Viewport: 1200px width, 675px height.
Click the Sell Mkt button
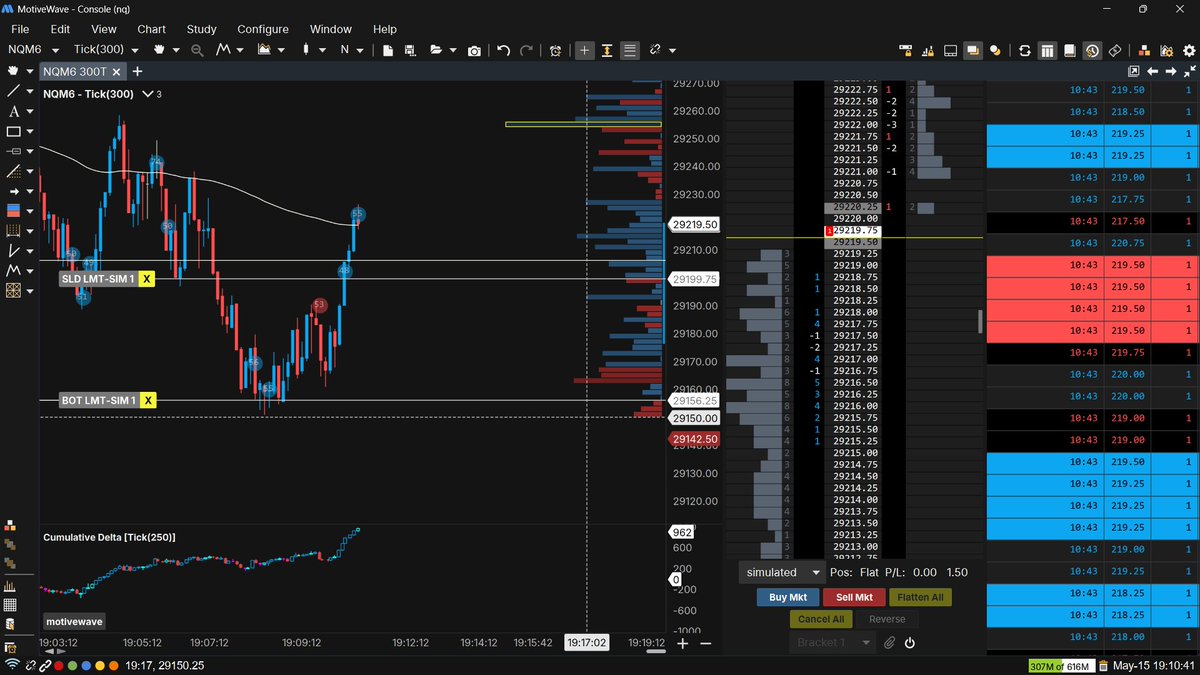[854, 597]
